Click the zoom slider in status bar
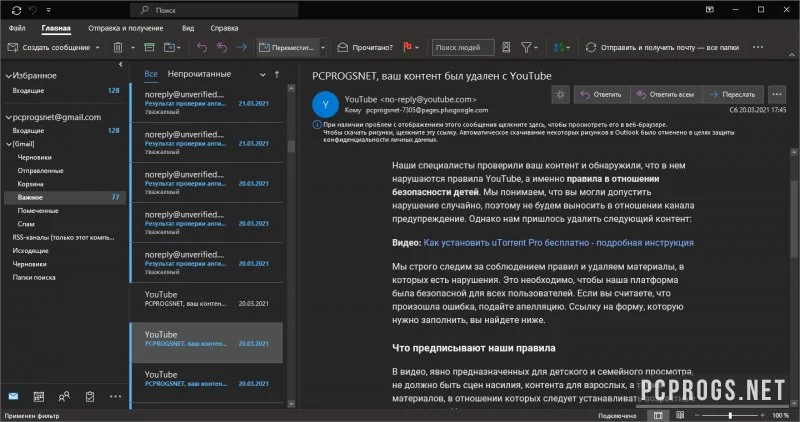This screenshot has width=800, height=422. (731, 415)
